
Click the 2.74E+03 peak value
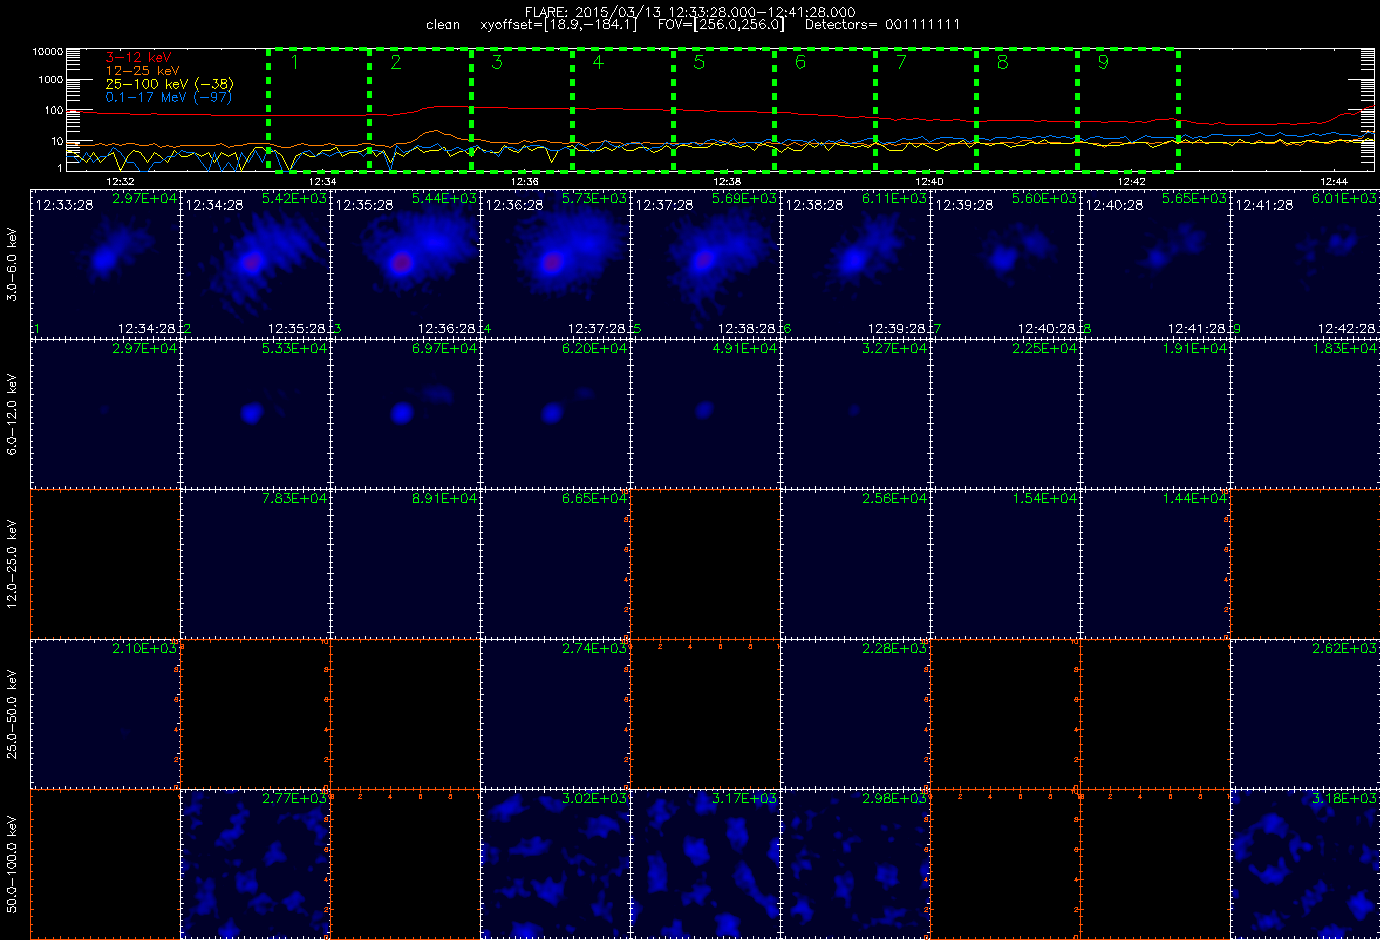point(594,649)
